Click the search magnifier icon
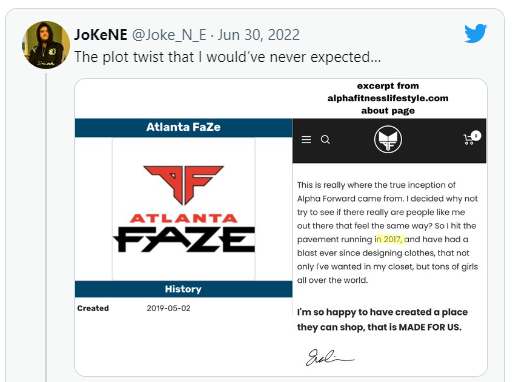This screenshot has height=382, width=525. pos(325,140)
